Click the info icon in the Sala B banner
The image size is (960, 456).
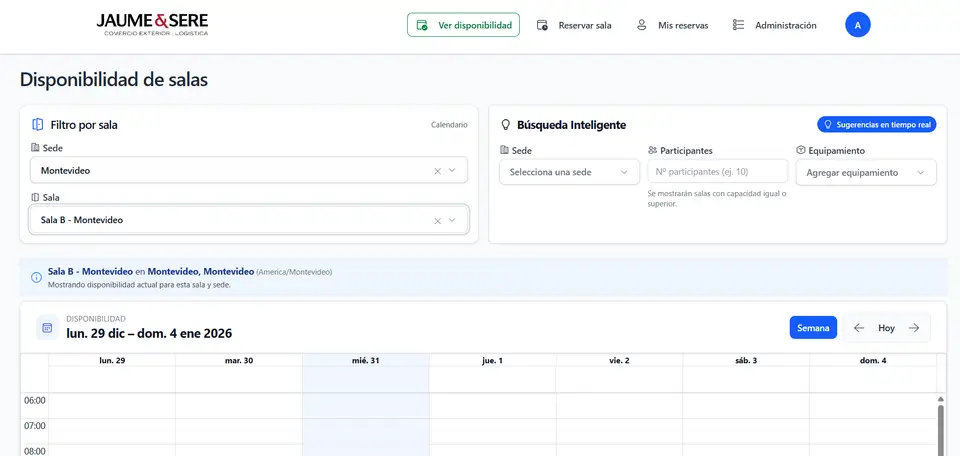[x=36, y=277]
